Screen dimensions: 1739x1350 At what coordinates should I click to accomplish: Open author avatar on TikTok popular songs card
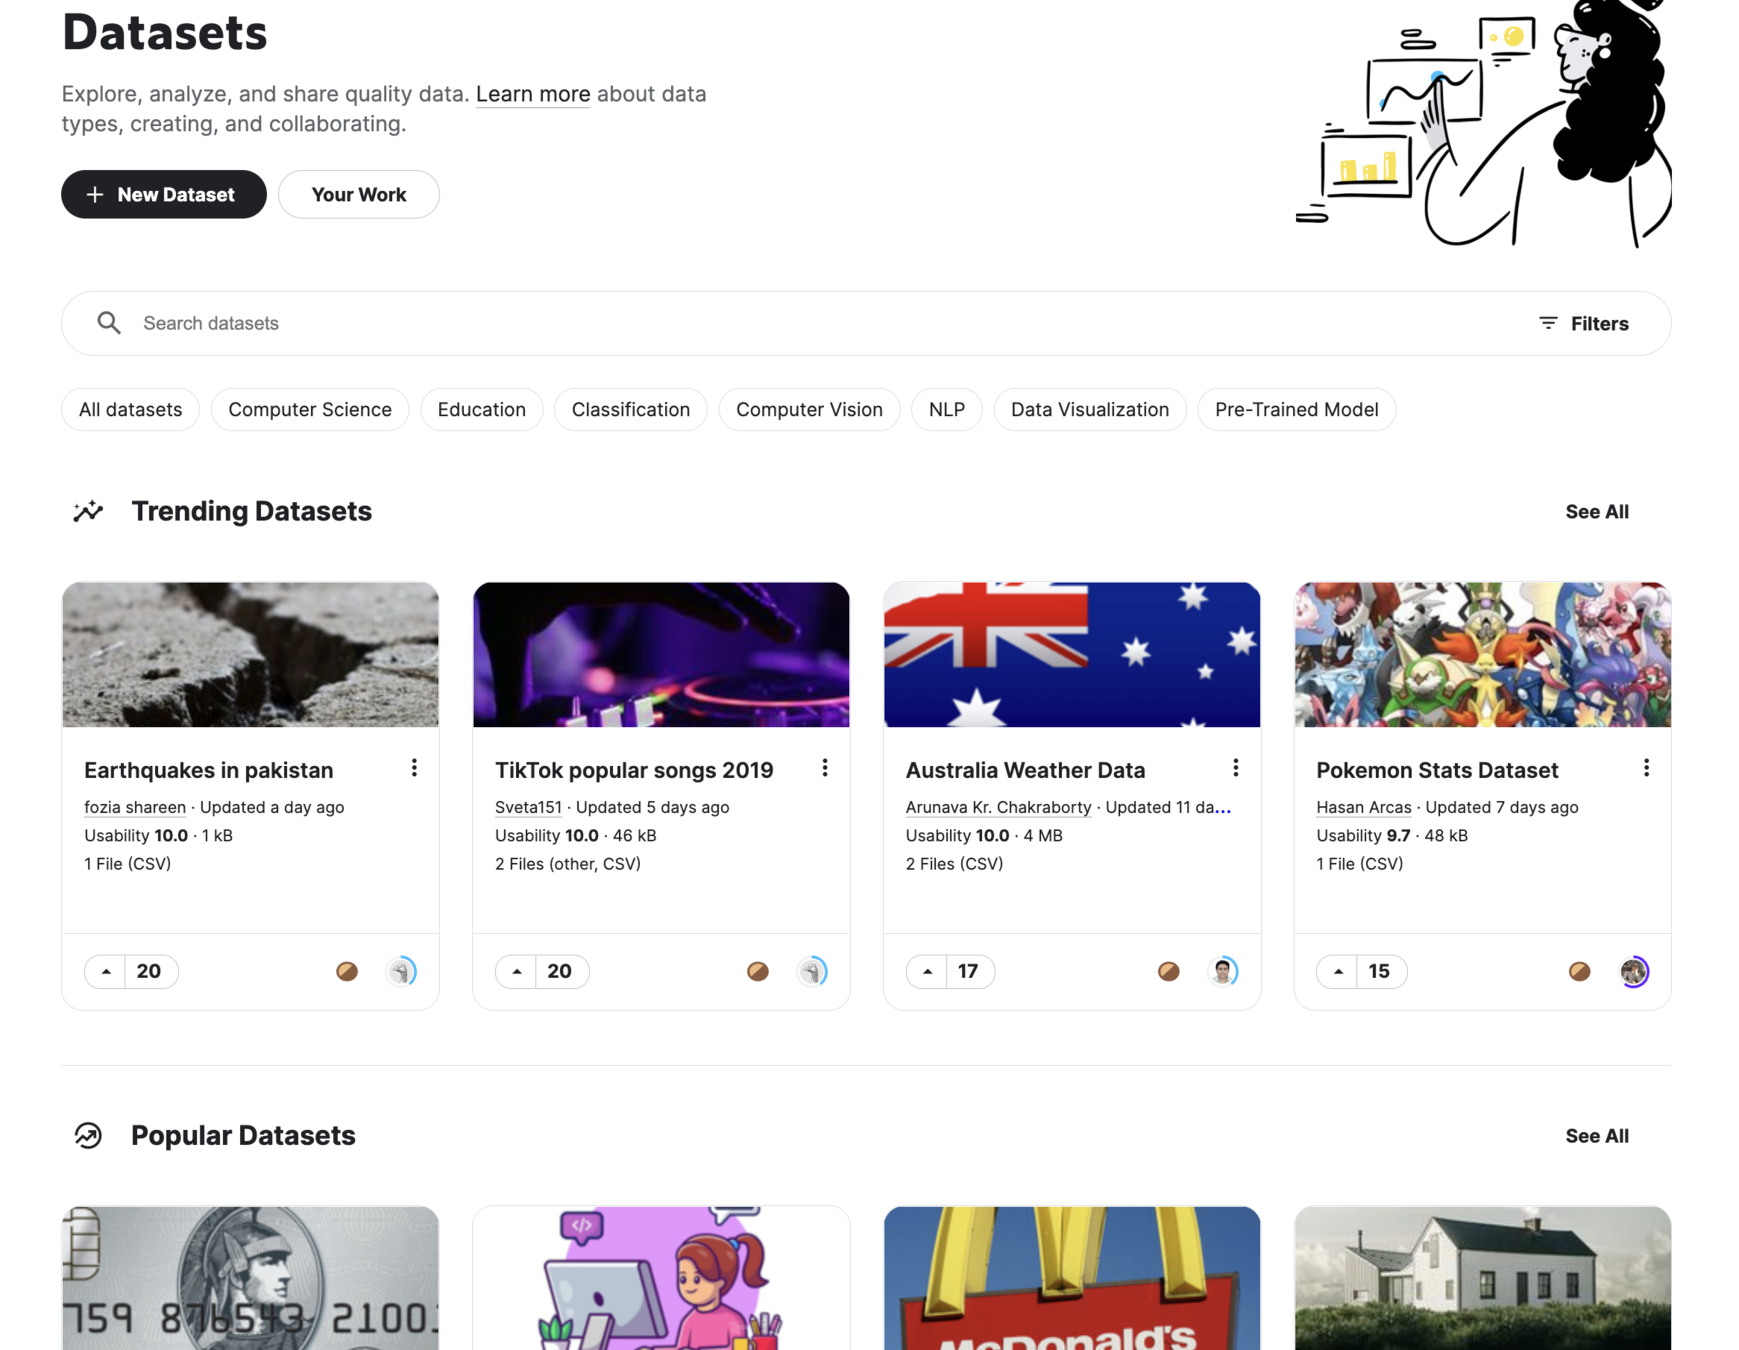(812, 971)
